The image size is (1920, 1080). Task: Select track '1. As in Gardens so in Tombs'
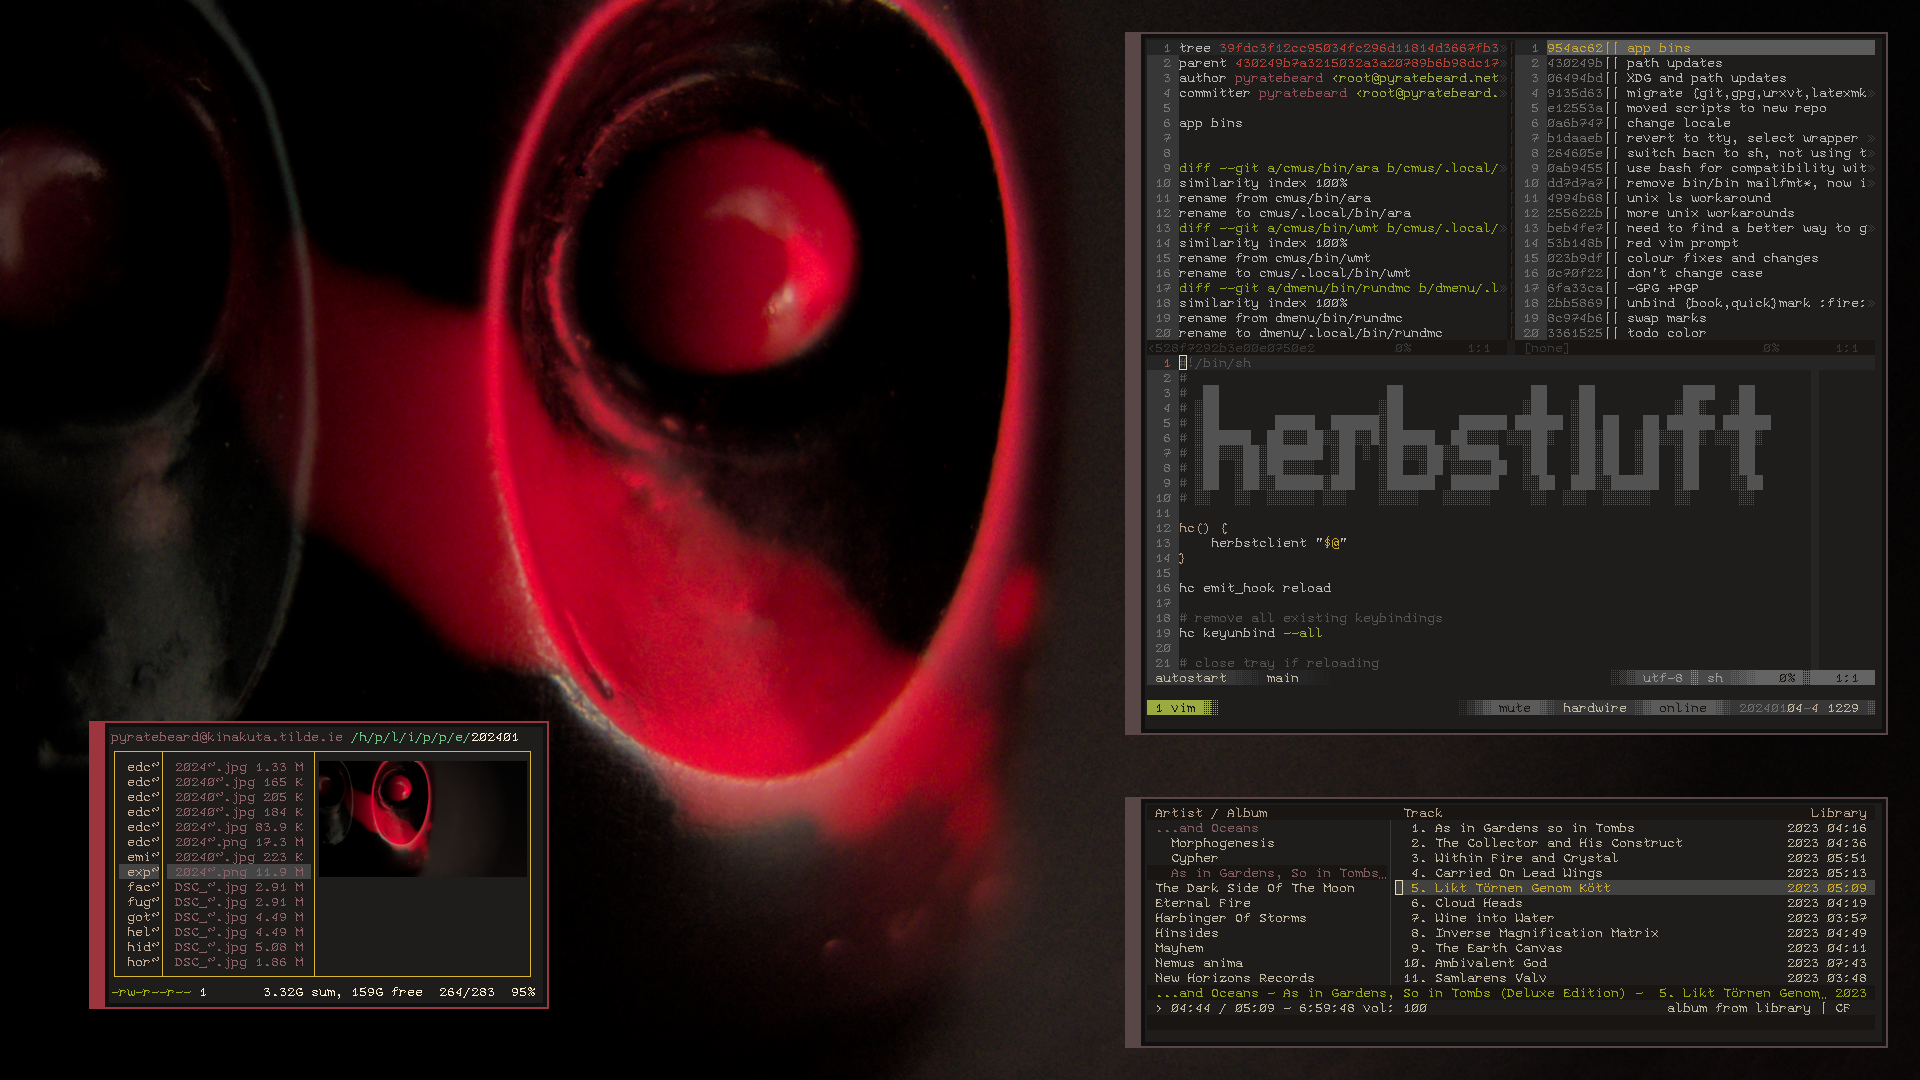(1635, 828)
